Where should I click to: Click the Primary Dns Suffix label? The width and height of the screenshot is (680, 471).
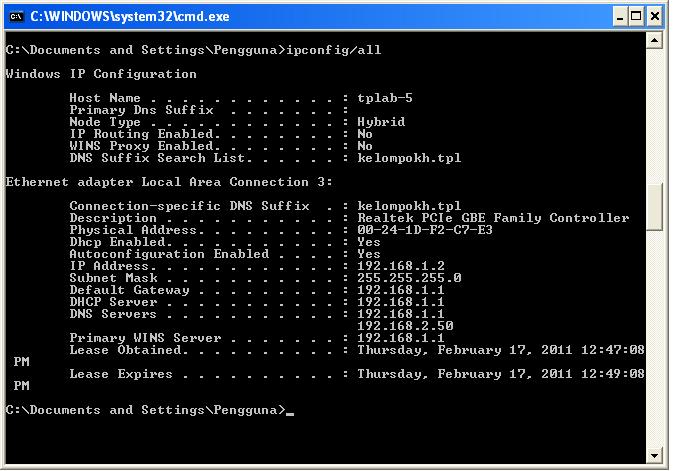click(x=141, y=110)
